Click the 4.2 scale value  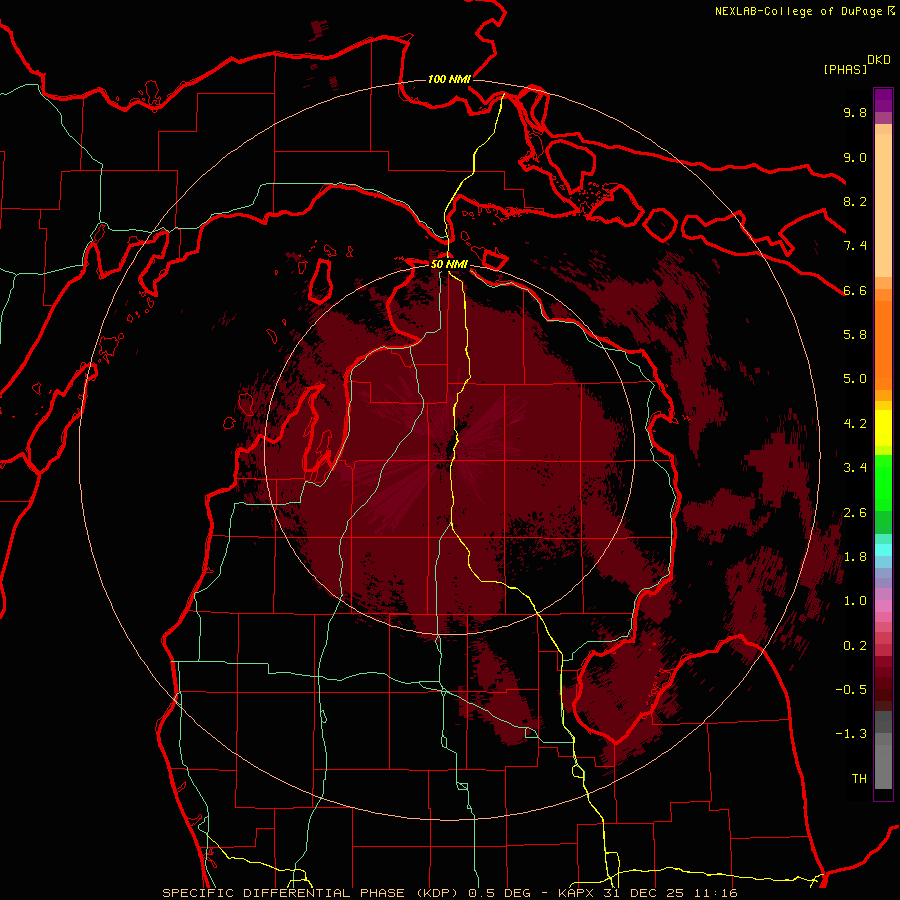pyautogui.click(x=855, y=424)
